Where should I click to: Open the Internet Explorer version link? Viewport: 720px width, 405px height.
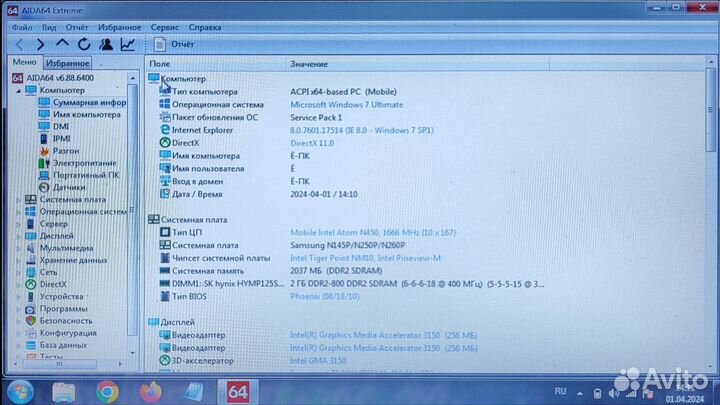361,130
